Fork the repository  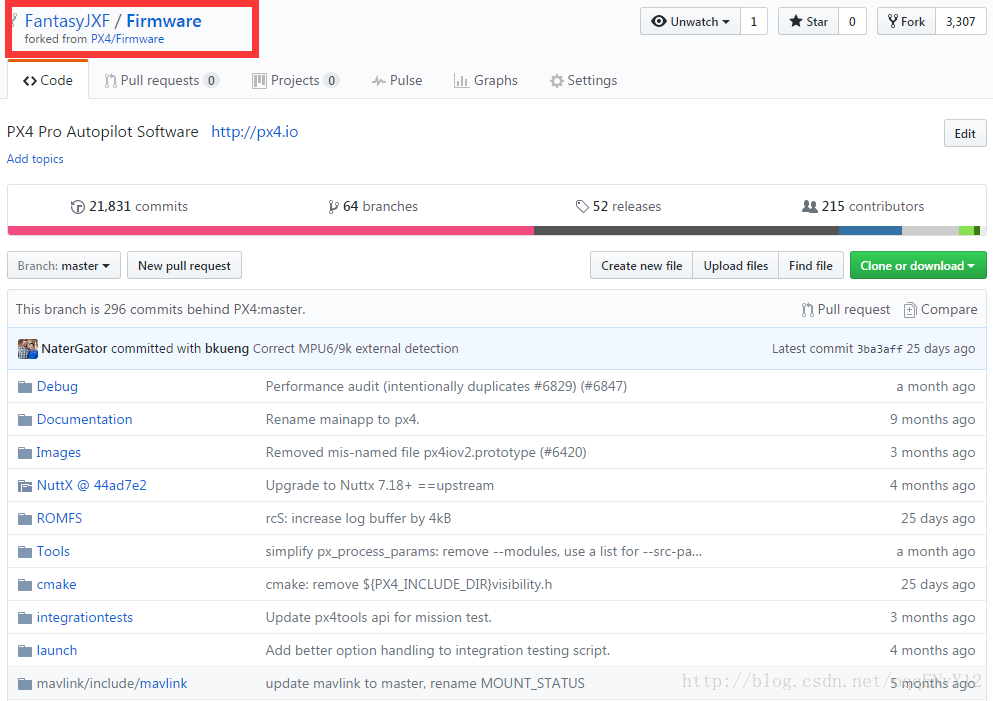(906, 22)
